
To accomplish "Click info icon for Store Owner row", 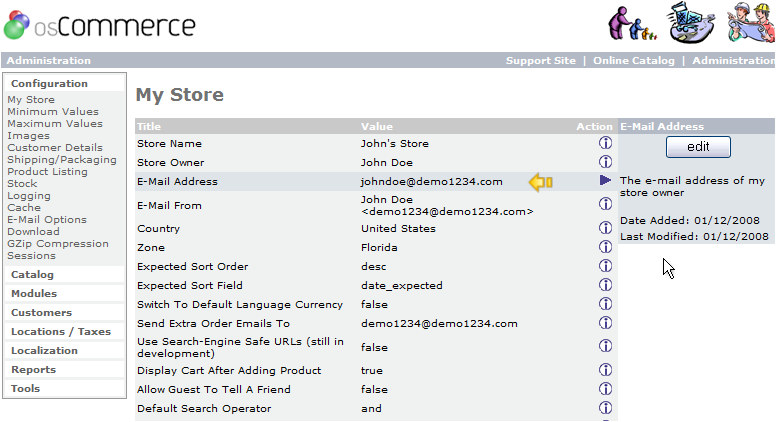I will pyautogui.click(x=605, y=162).
